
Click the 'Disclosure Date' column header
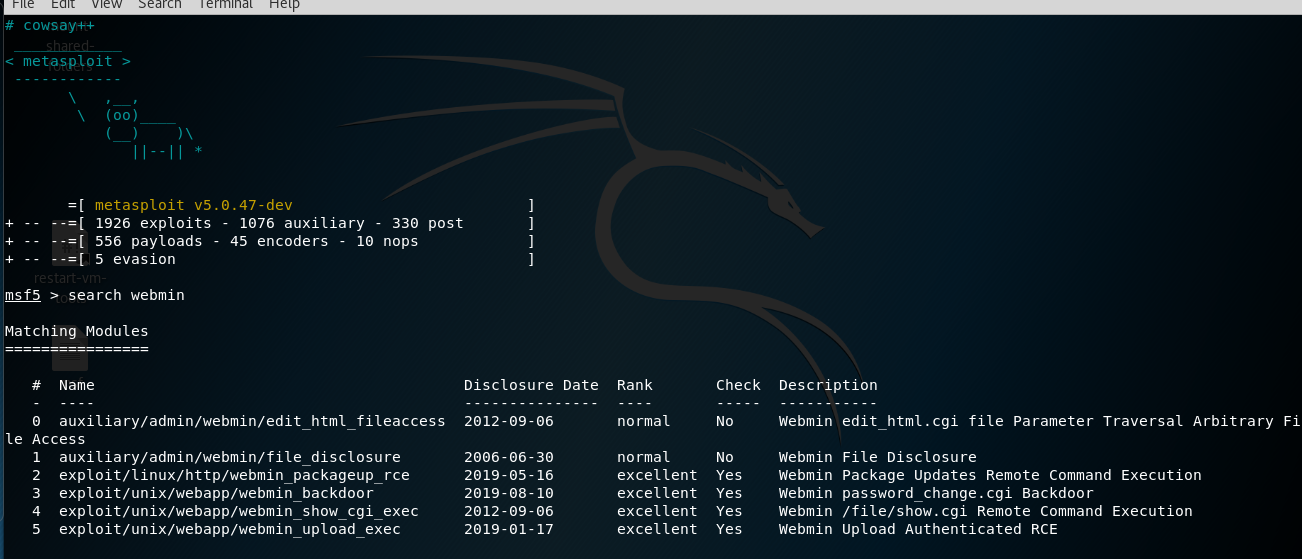(x=531, y=386)
